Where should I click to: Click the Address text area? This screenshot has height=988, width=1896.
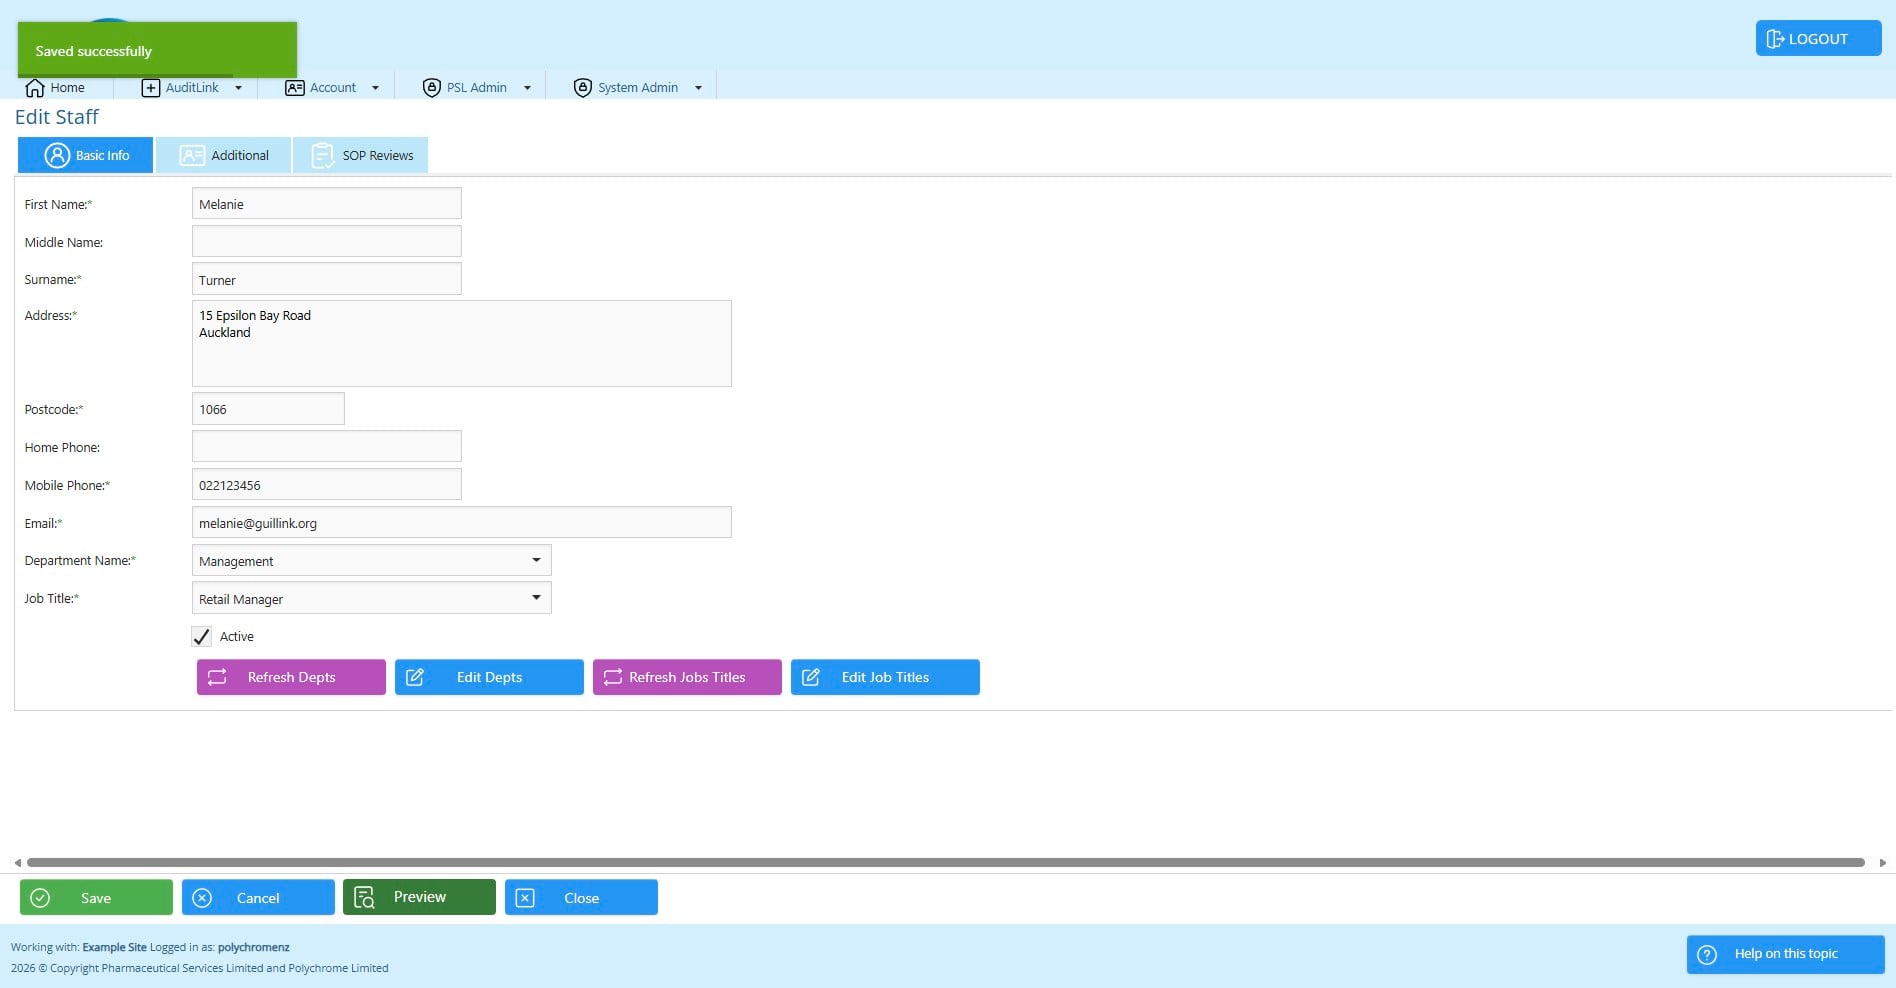click(x=462, y=343)
